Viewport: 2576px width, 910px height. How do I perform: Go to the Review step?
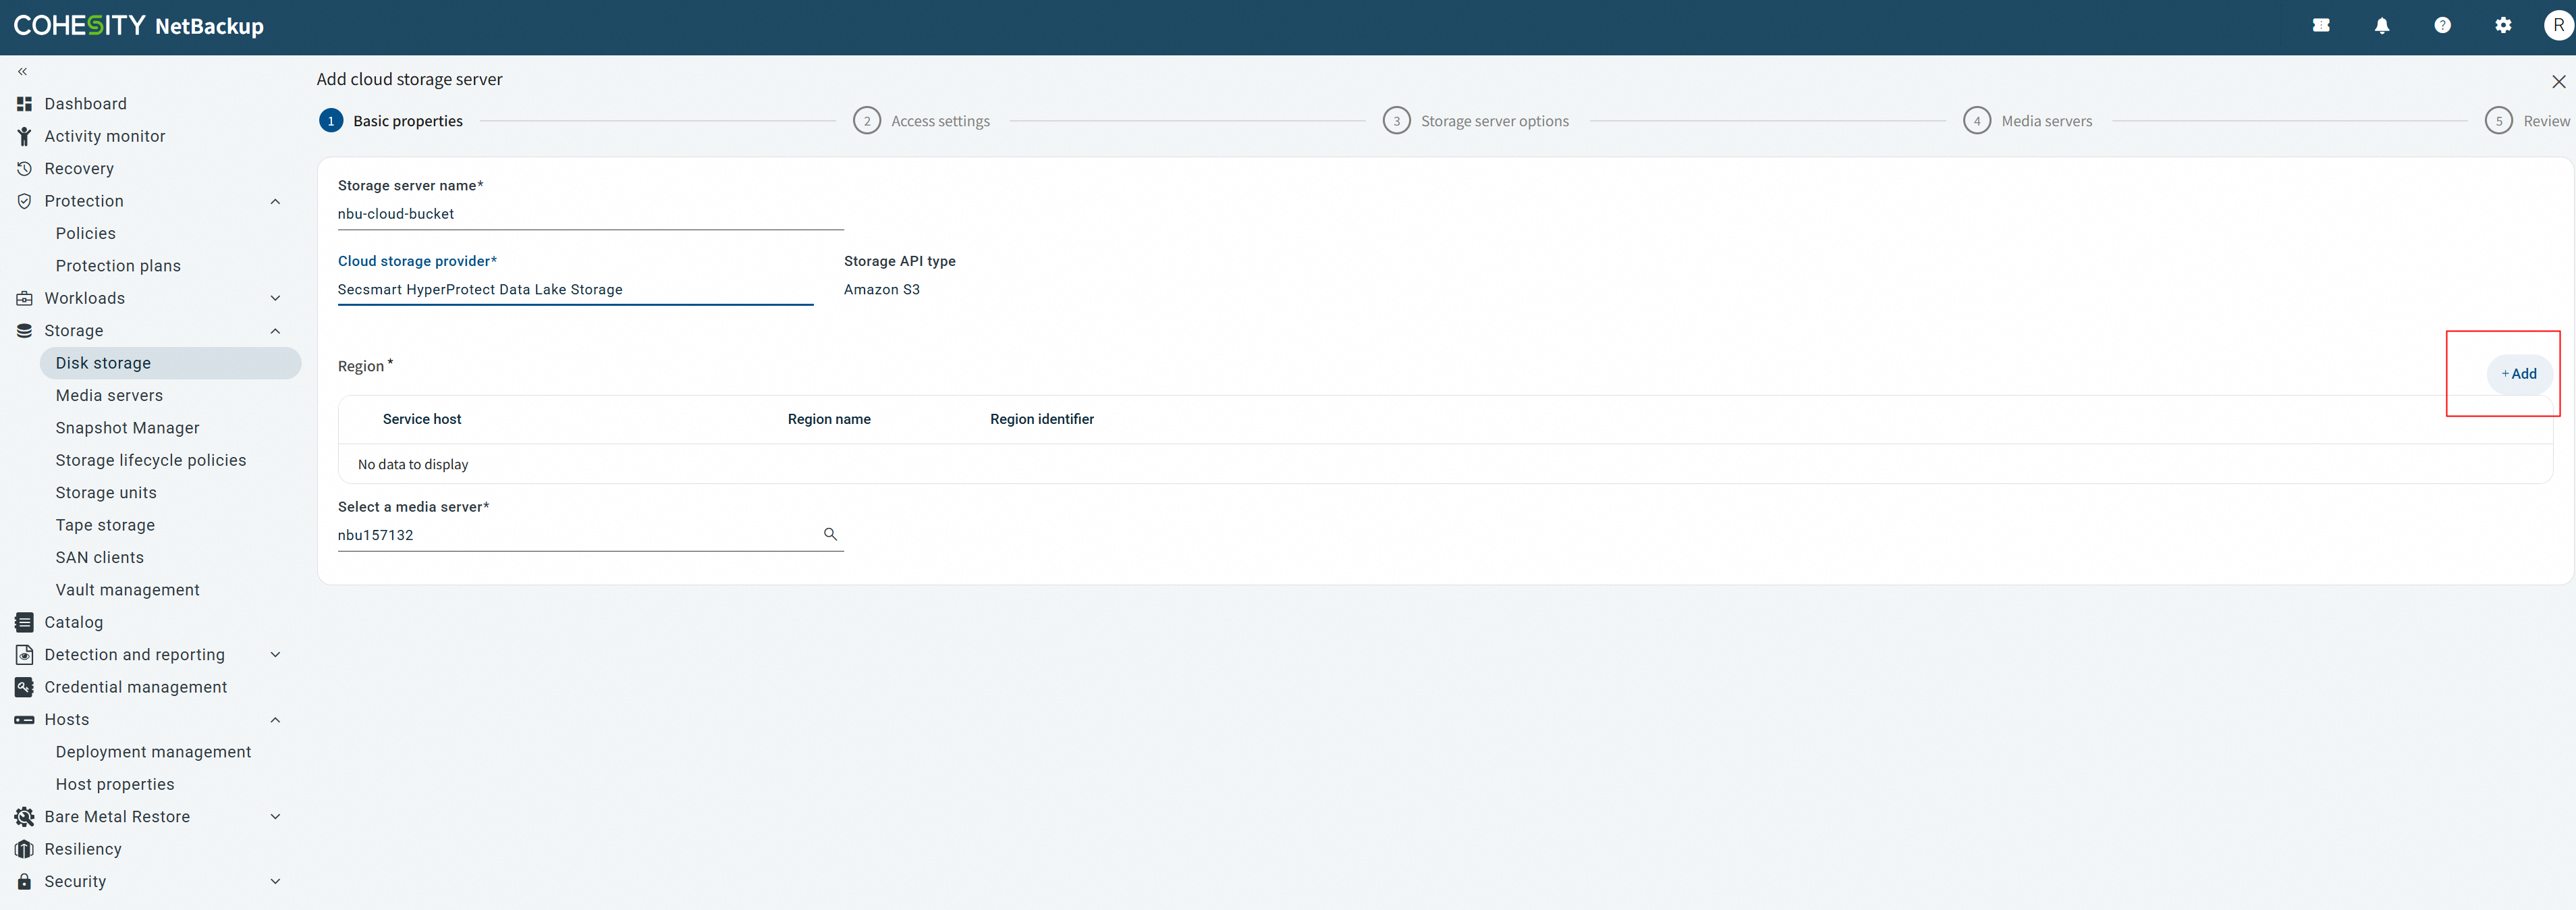tap(2528, 121)
